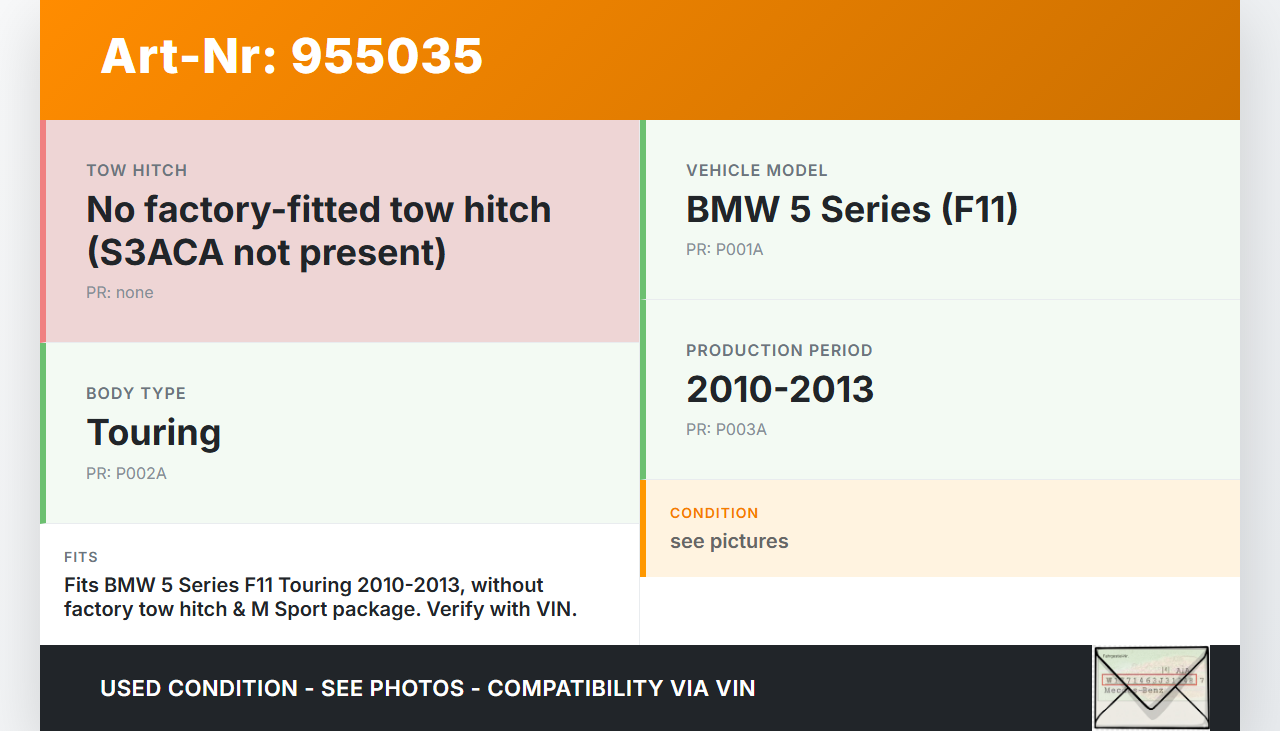Select the TOW HITCH label
This screenshot has height=731, width=1280.
tap(136, 171)
